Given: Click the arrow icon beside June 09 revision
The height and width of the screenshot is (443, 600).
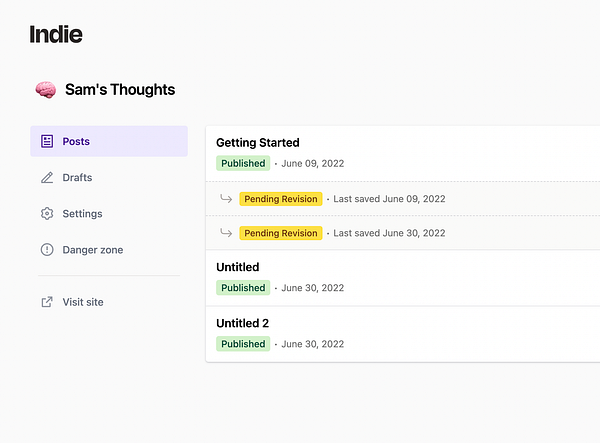Looking at the screenshot, I should pos(226,199).
